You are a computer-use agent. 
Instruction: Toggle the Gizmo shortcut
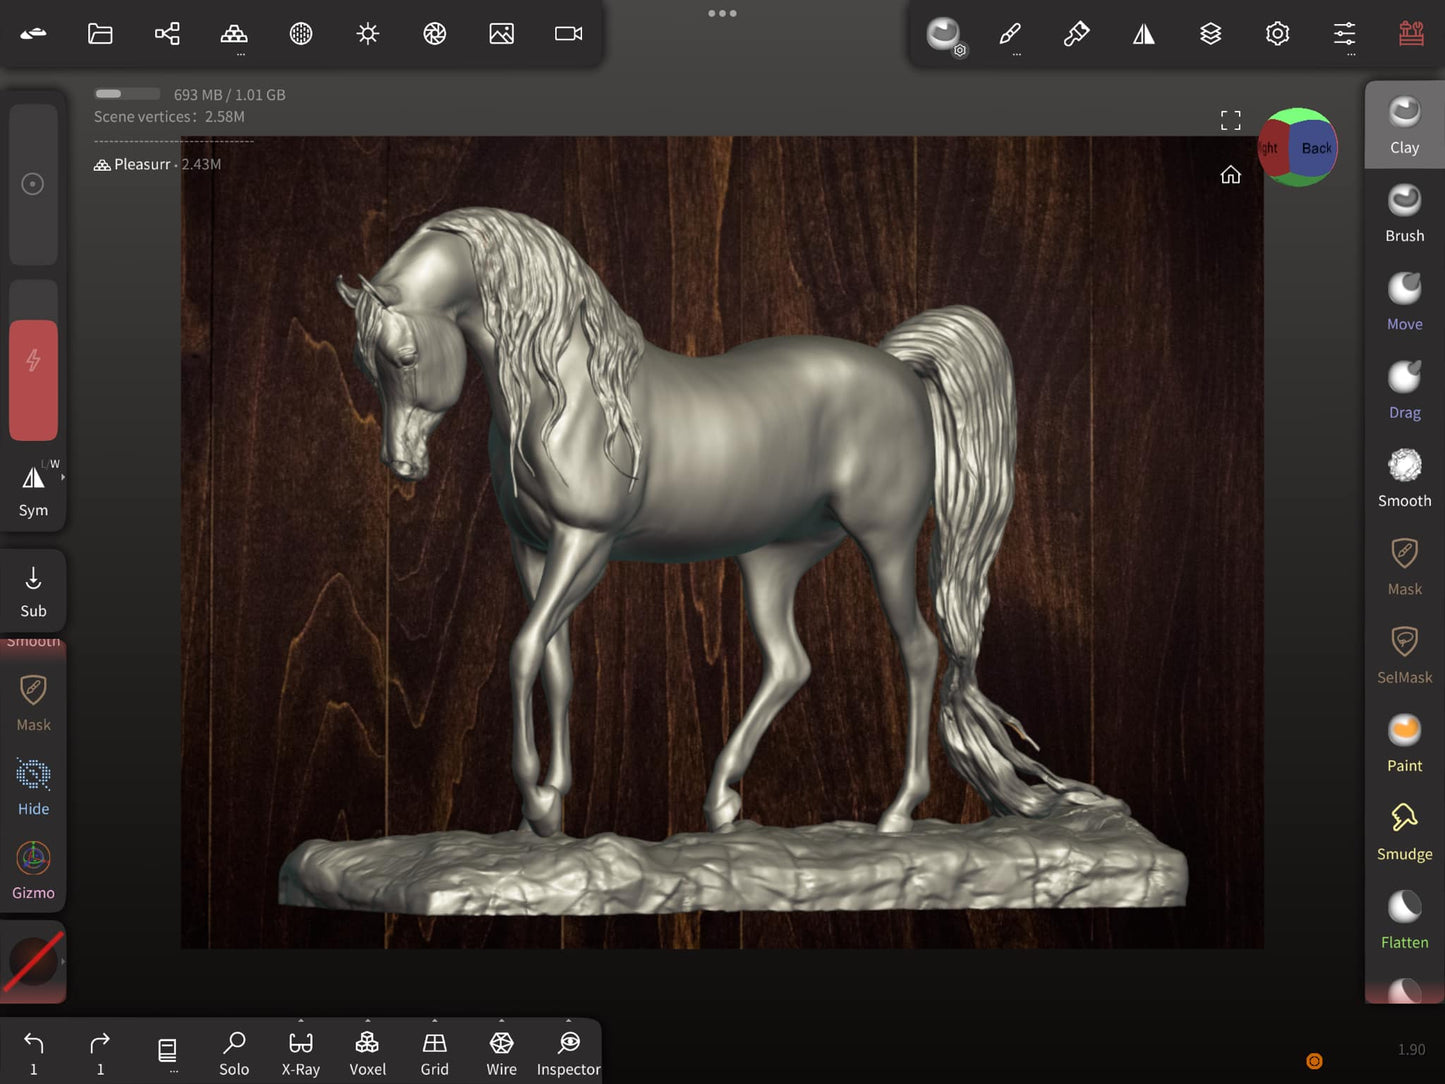(33, 870)
